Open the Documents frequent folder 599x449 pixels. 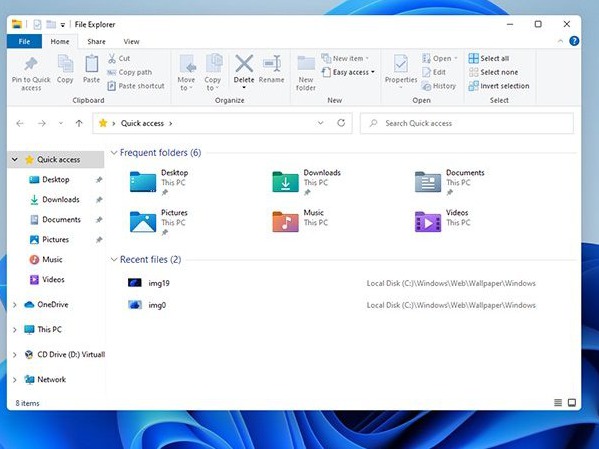(449, 182)
